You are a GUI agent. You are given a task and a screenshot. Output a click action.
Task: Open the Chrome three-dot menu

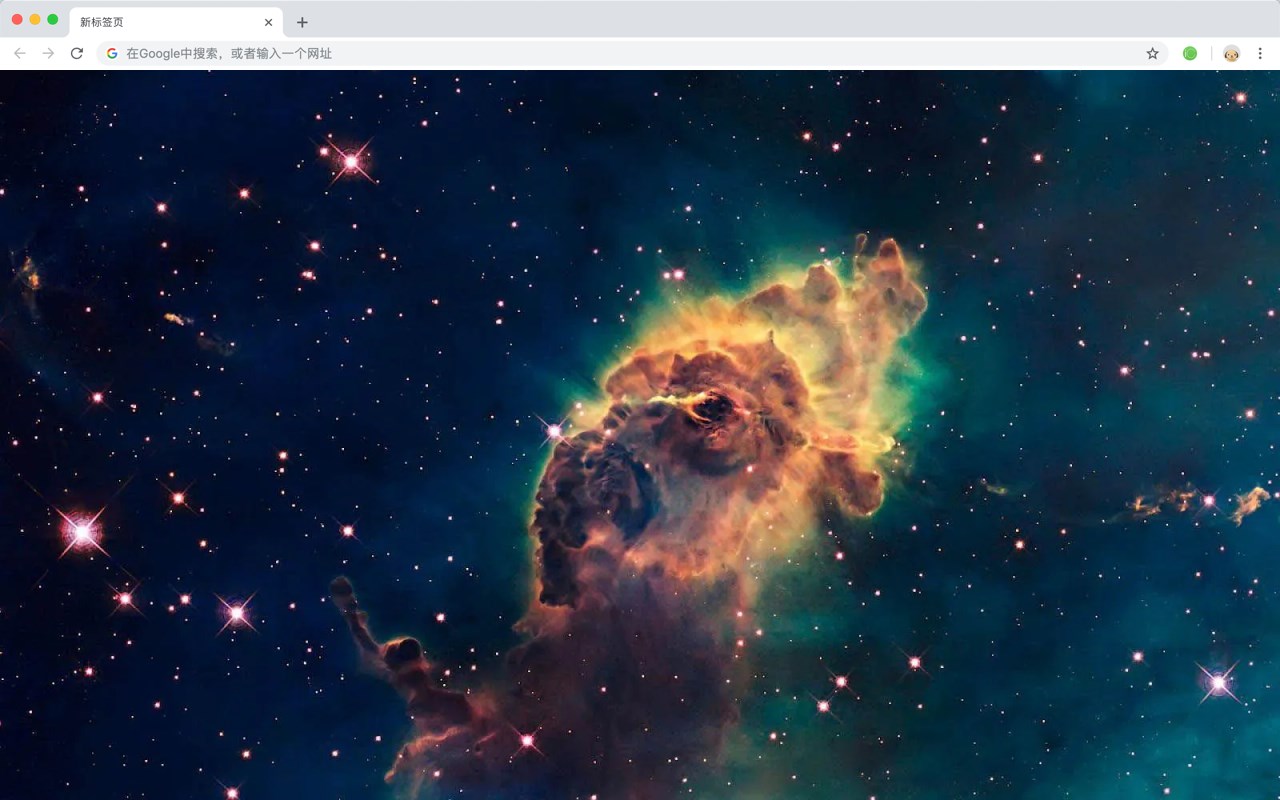coord(1260,53)
